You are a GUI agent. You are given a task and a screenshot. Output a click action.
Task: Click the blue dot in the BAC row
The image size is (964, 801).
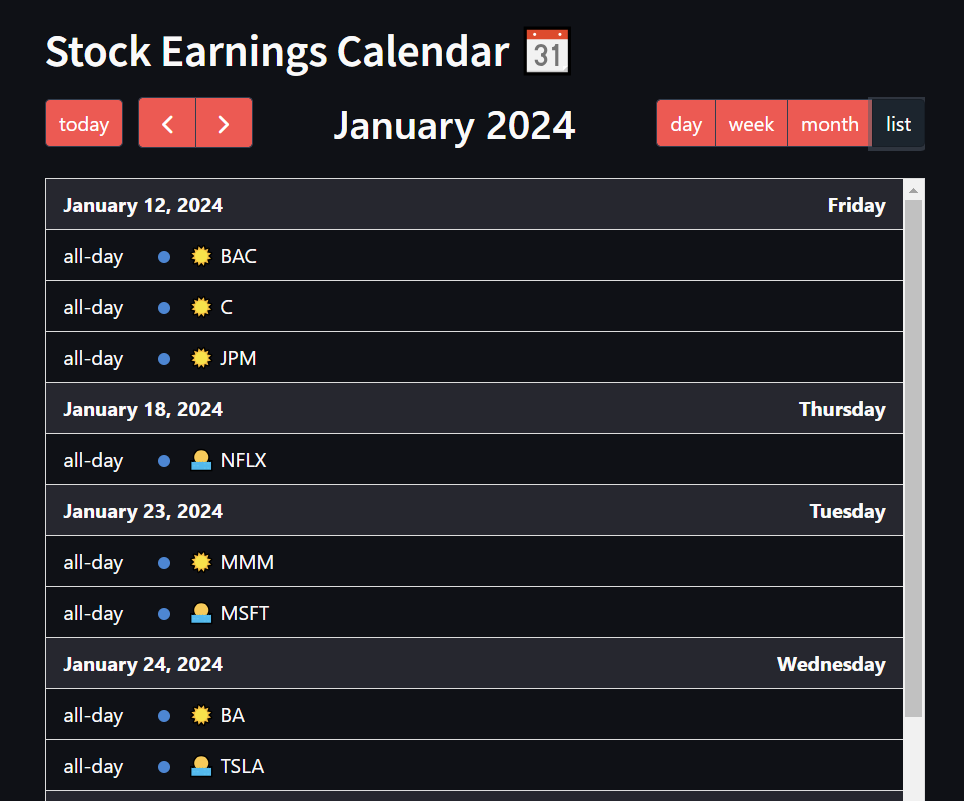[x=164, y=257]
